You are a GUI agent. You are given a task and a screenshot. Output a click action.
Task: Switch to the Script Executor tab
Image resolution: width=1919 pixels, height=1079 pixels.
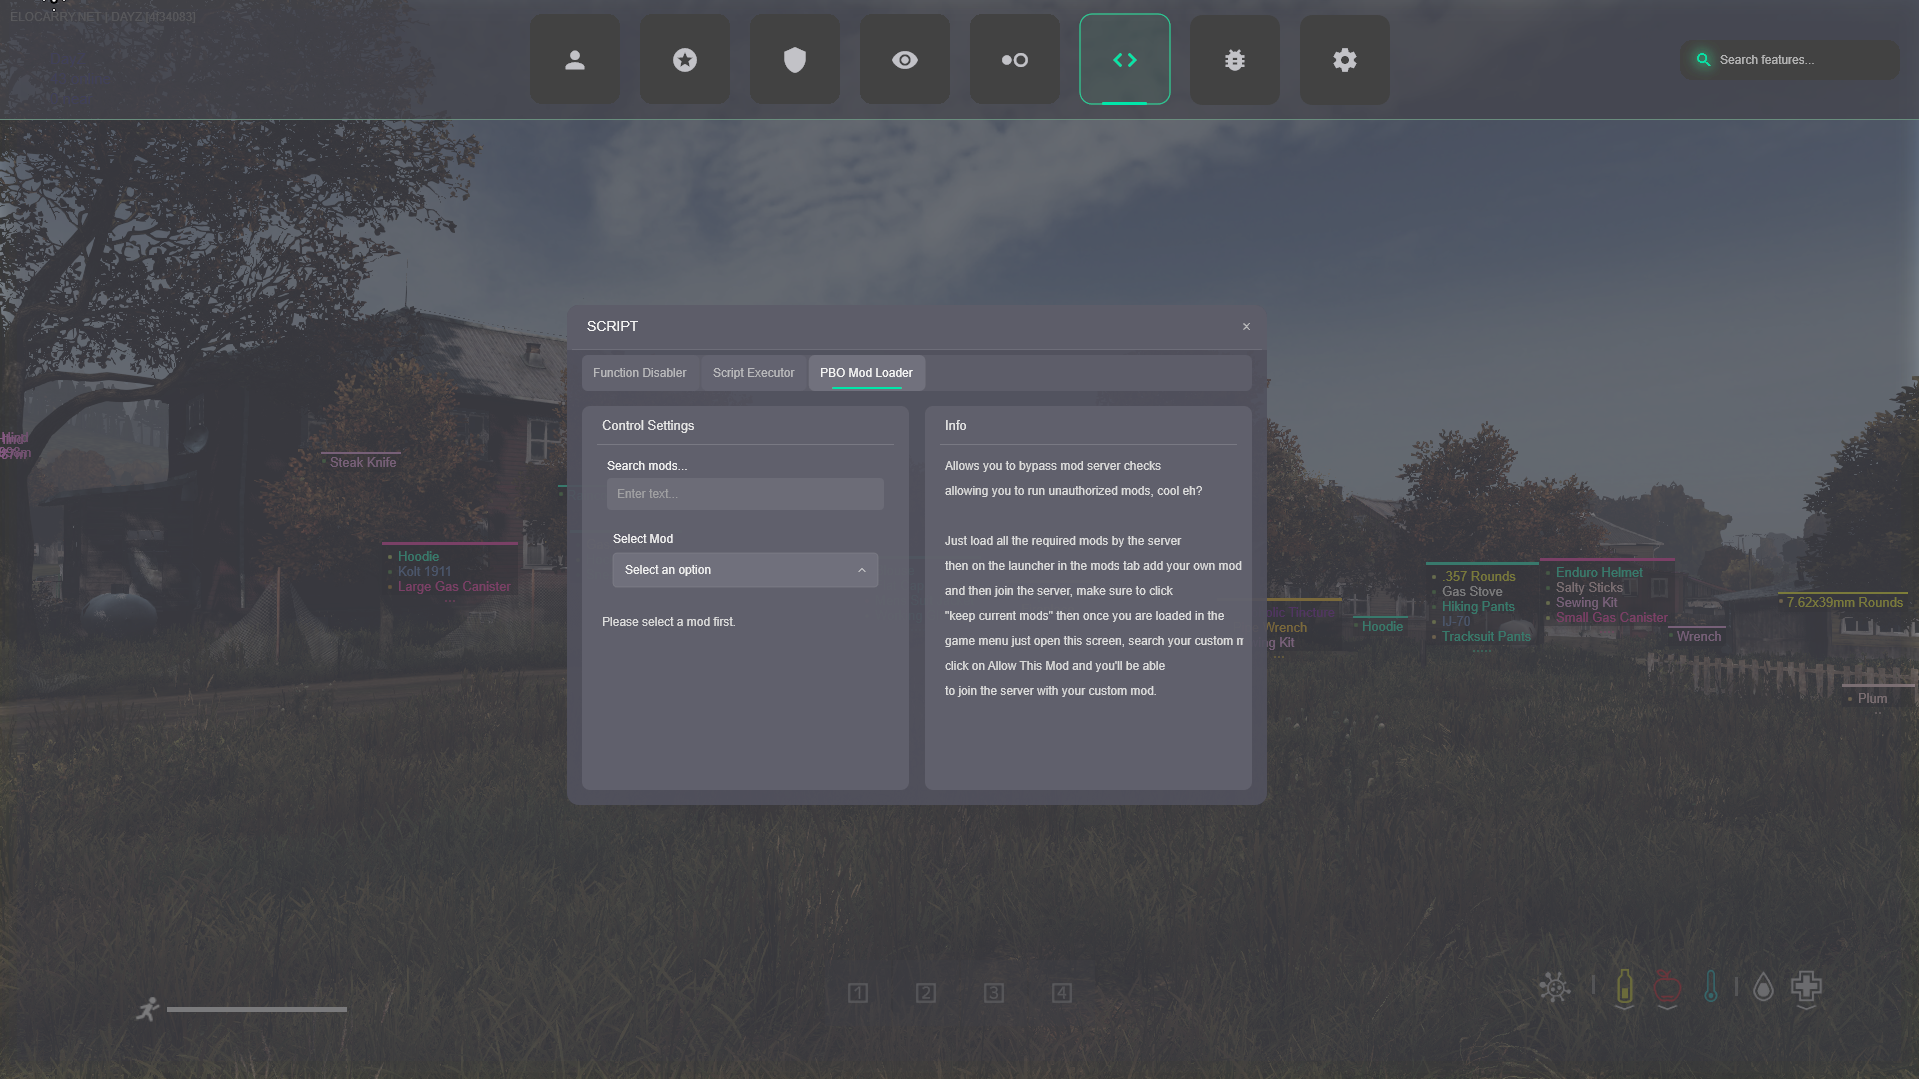point(753,373)
